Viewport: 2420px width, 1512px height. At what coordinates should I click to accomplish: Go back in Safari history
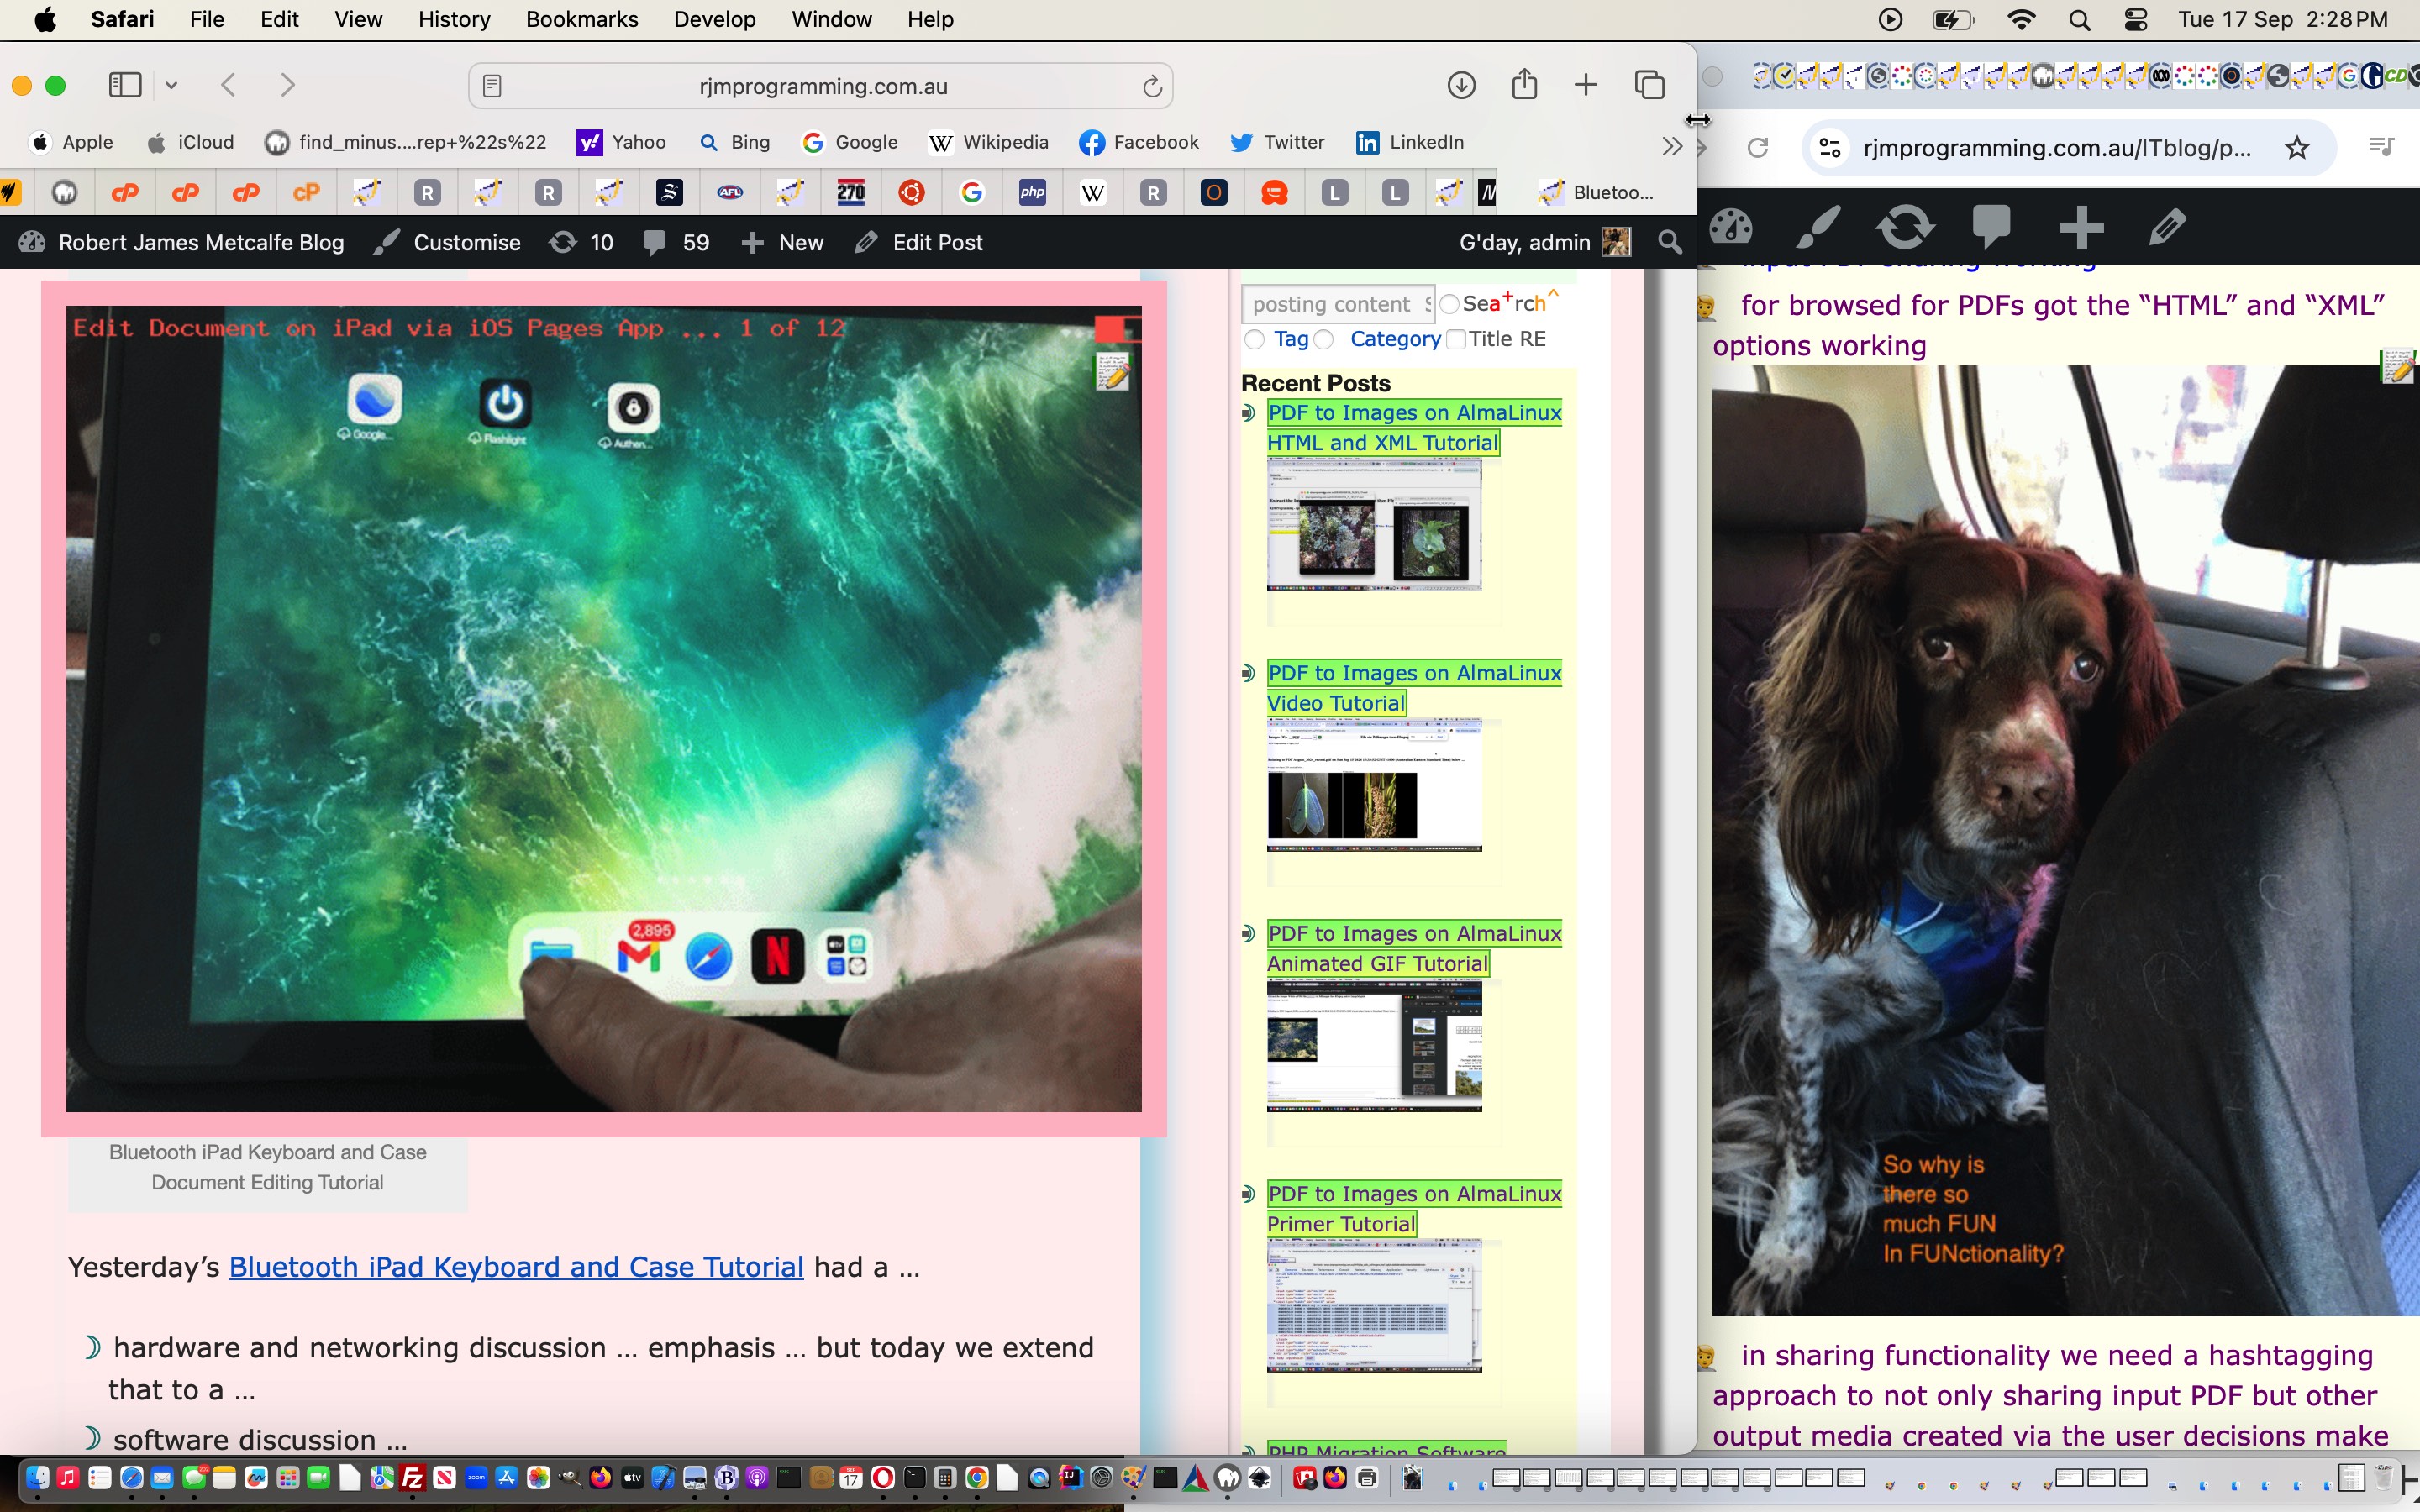[x=229, y=85]
